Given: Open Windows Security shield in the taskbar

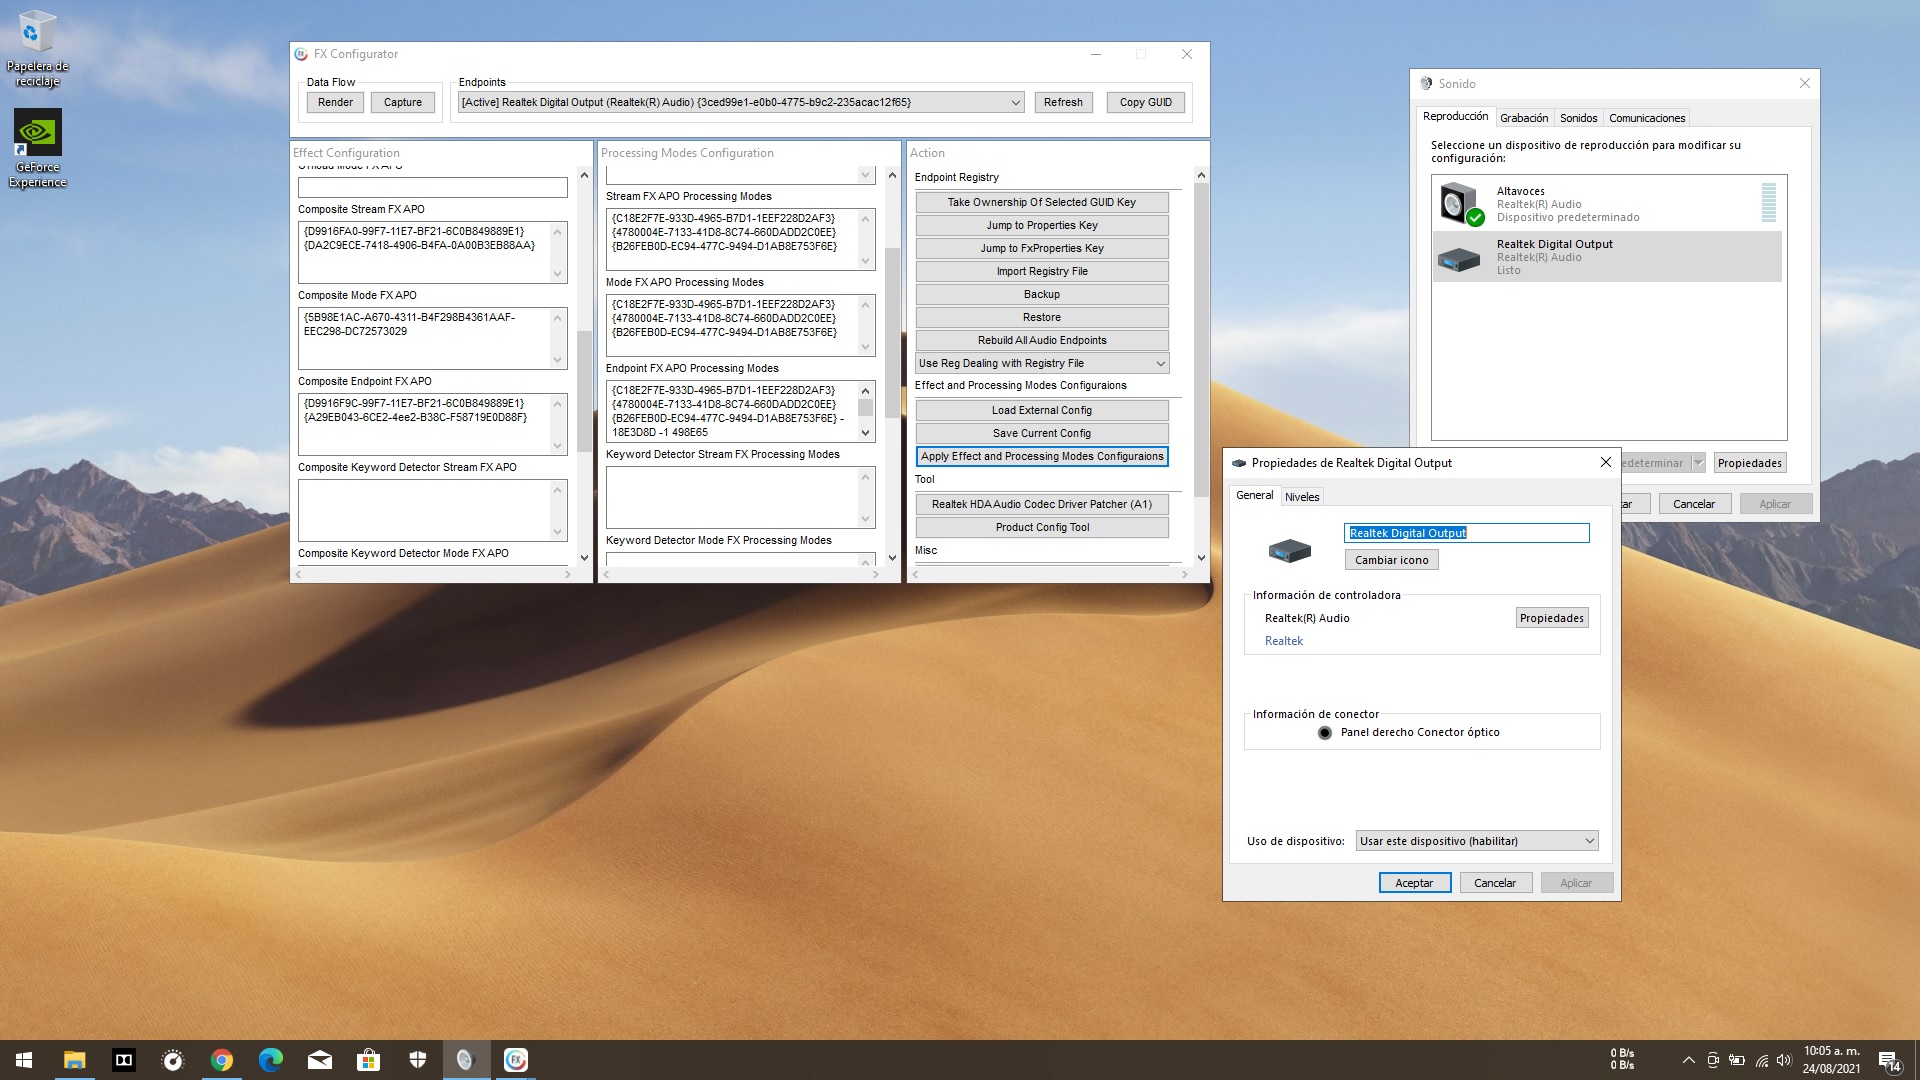Looking at the screenshot, I should (x=417, y=1060).
